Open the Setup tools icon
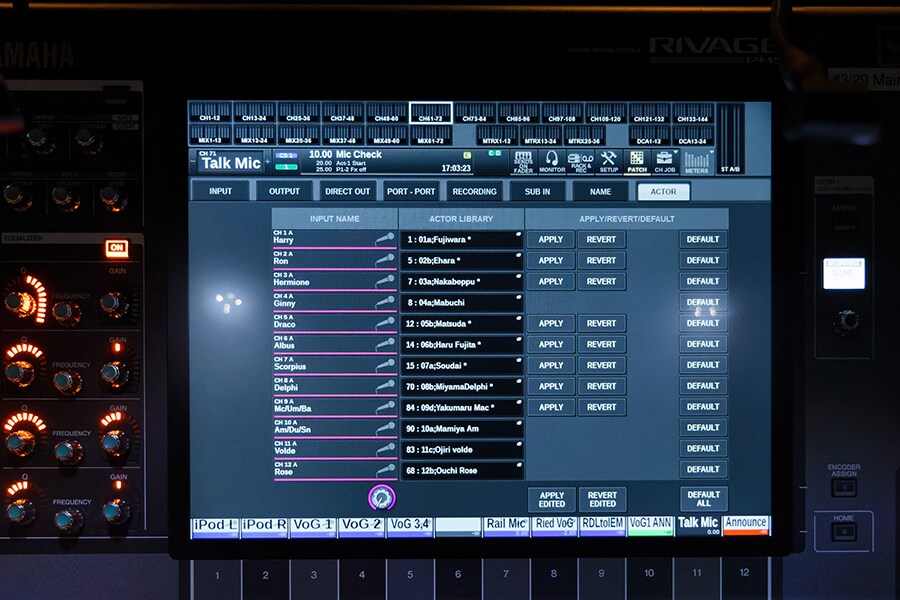The image size is (900, 600). pyautogui.click(x=608, y=162)
